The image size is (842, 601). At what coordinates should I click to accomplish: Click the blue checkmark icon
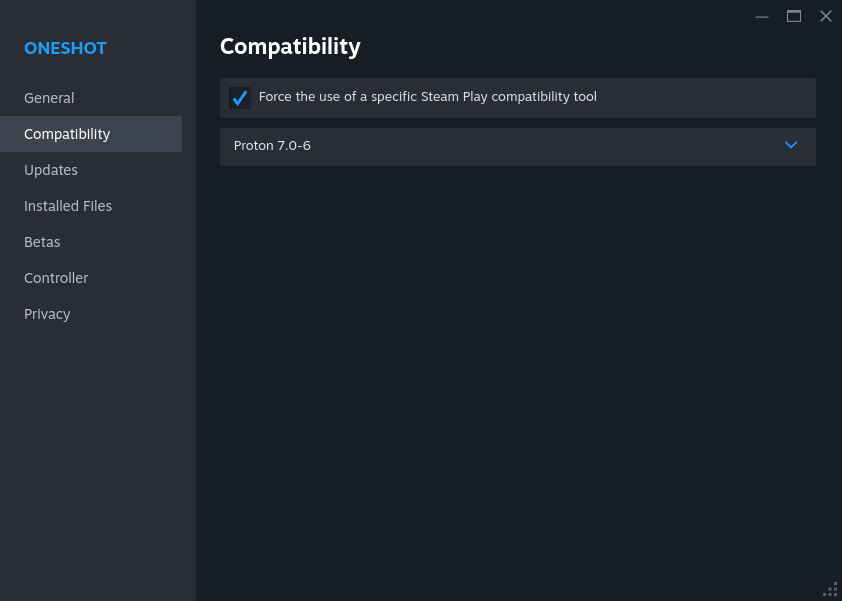[240, 98]
